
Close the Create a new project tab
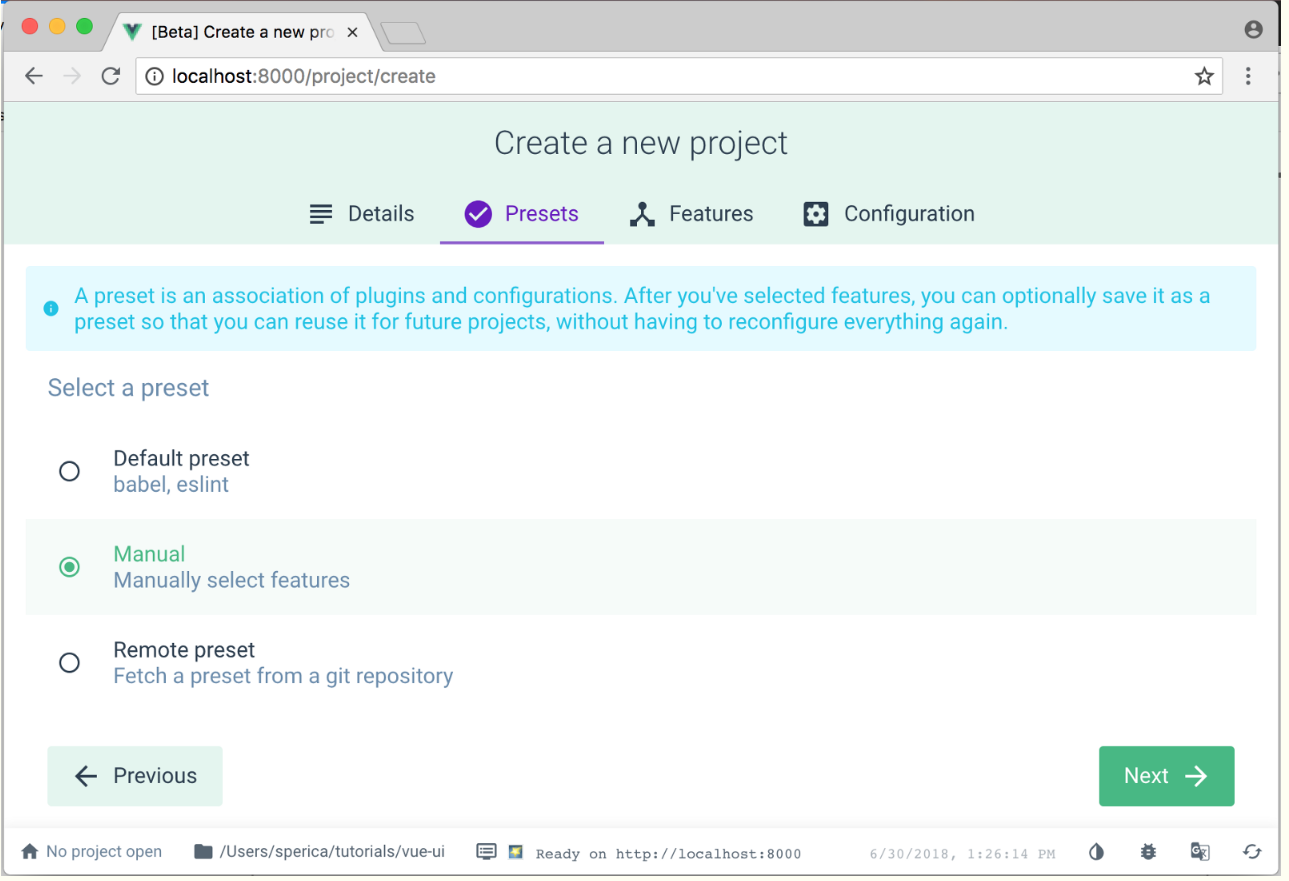[x=352, y=32]
